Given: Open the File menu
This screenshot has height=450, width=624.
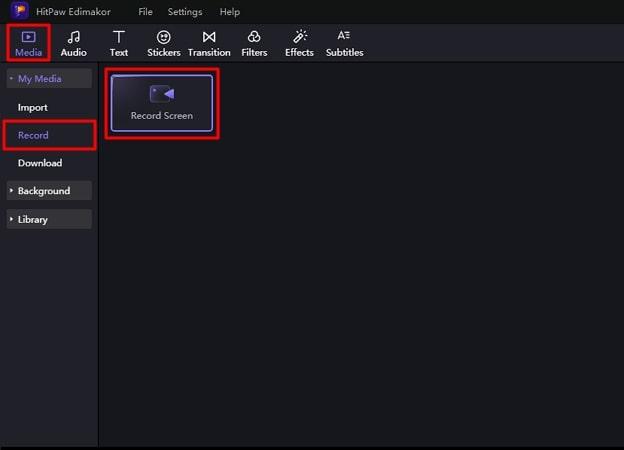Looking at the screenshot, I should (x=145, y=12).
